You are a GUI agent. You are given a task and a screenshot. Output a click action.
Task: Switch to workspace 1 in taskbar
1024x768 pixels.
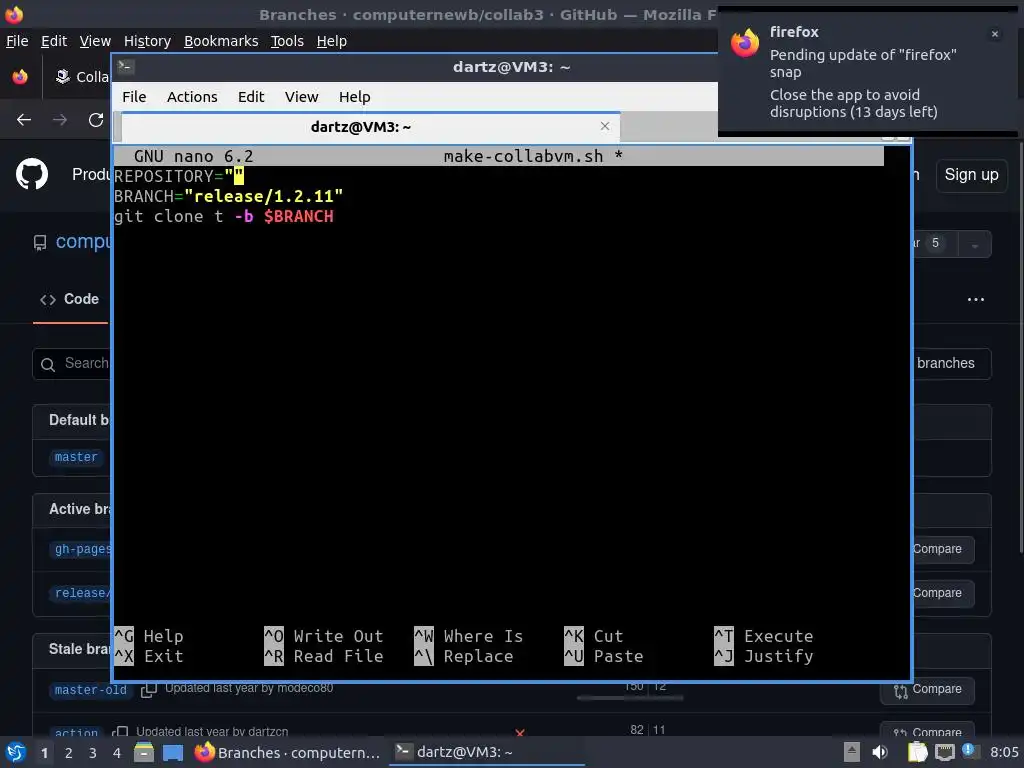[x=44, y=752]
